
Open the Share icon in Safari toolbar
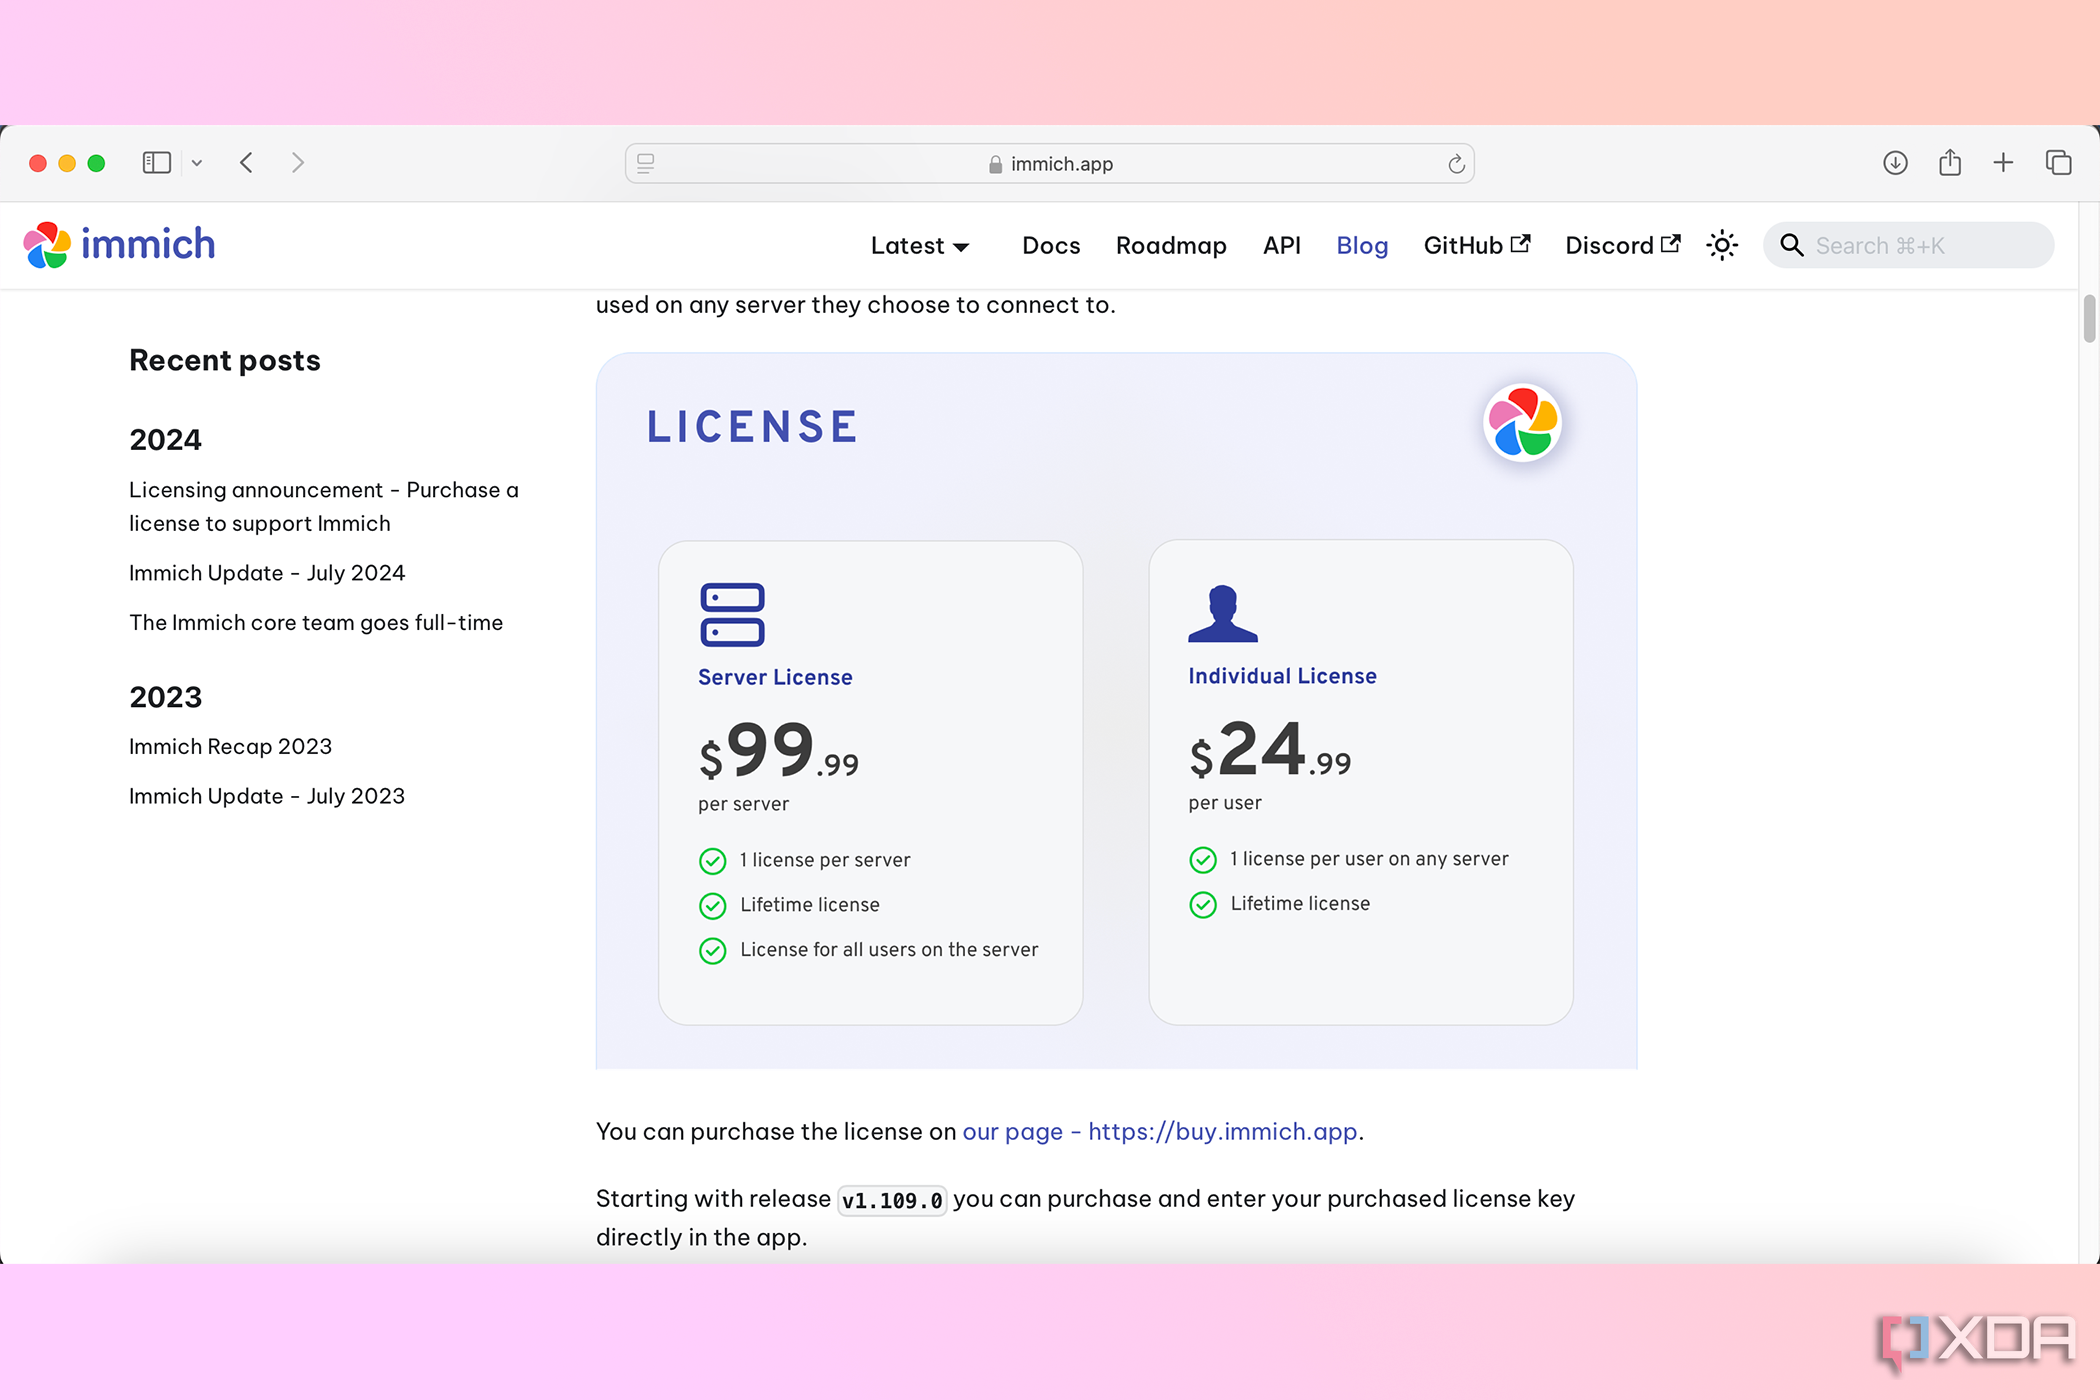(x=1950, y=162)
